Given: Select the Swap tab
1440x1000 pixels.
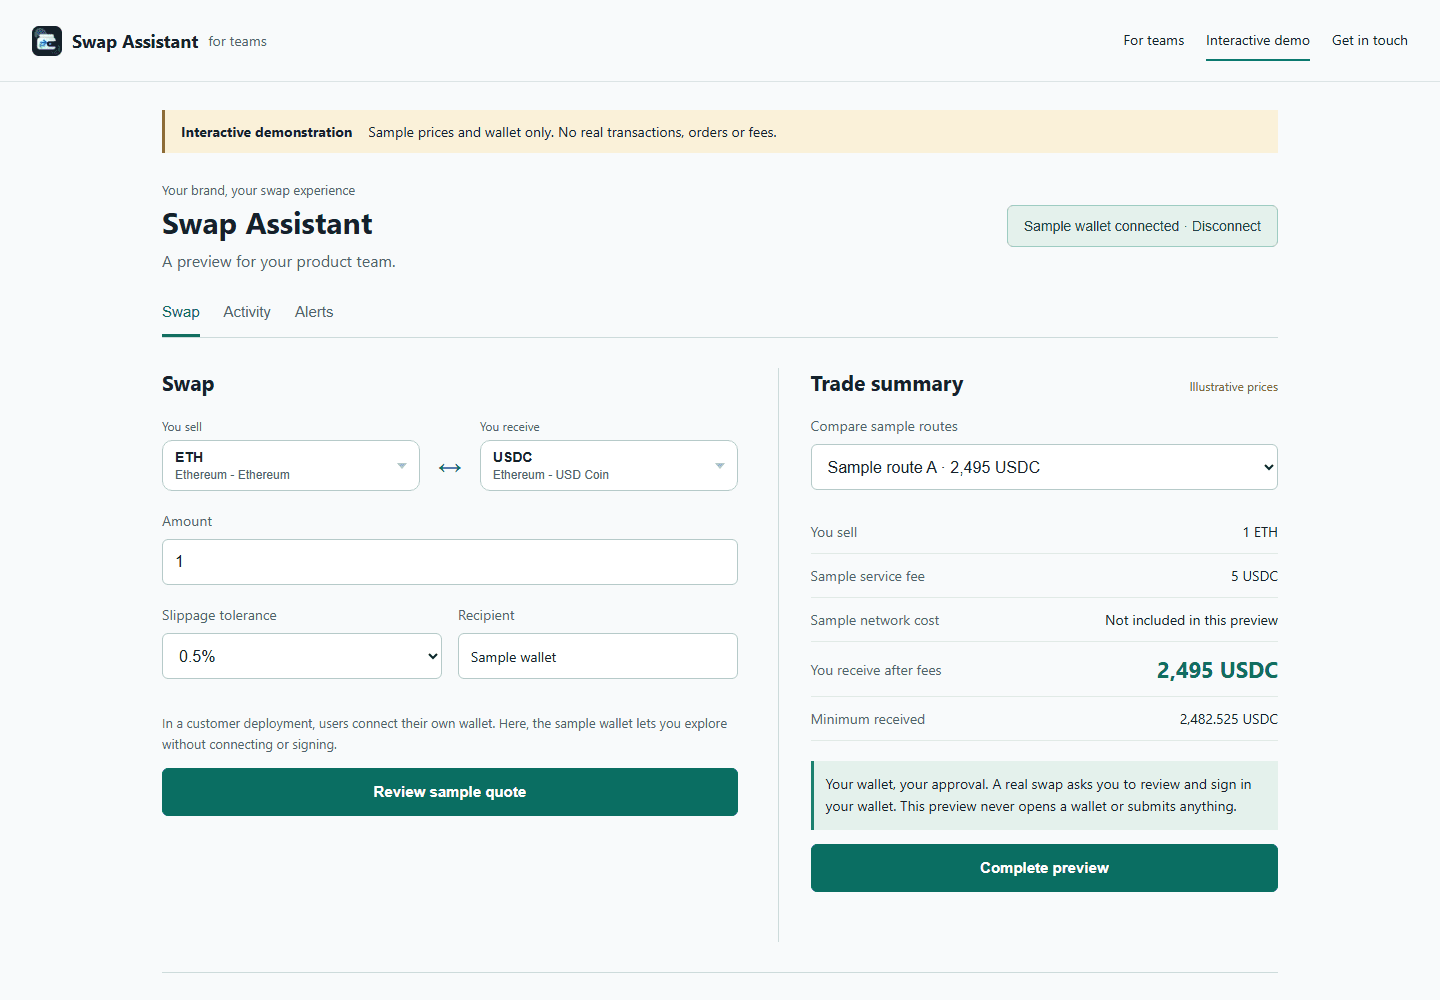Looking at the screenshot, I should pyautogui.click(x=181, y=312).
